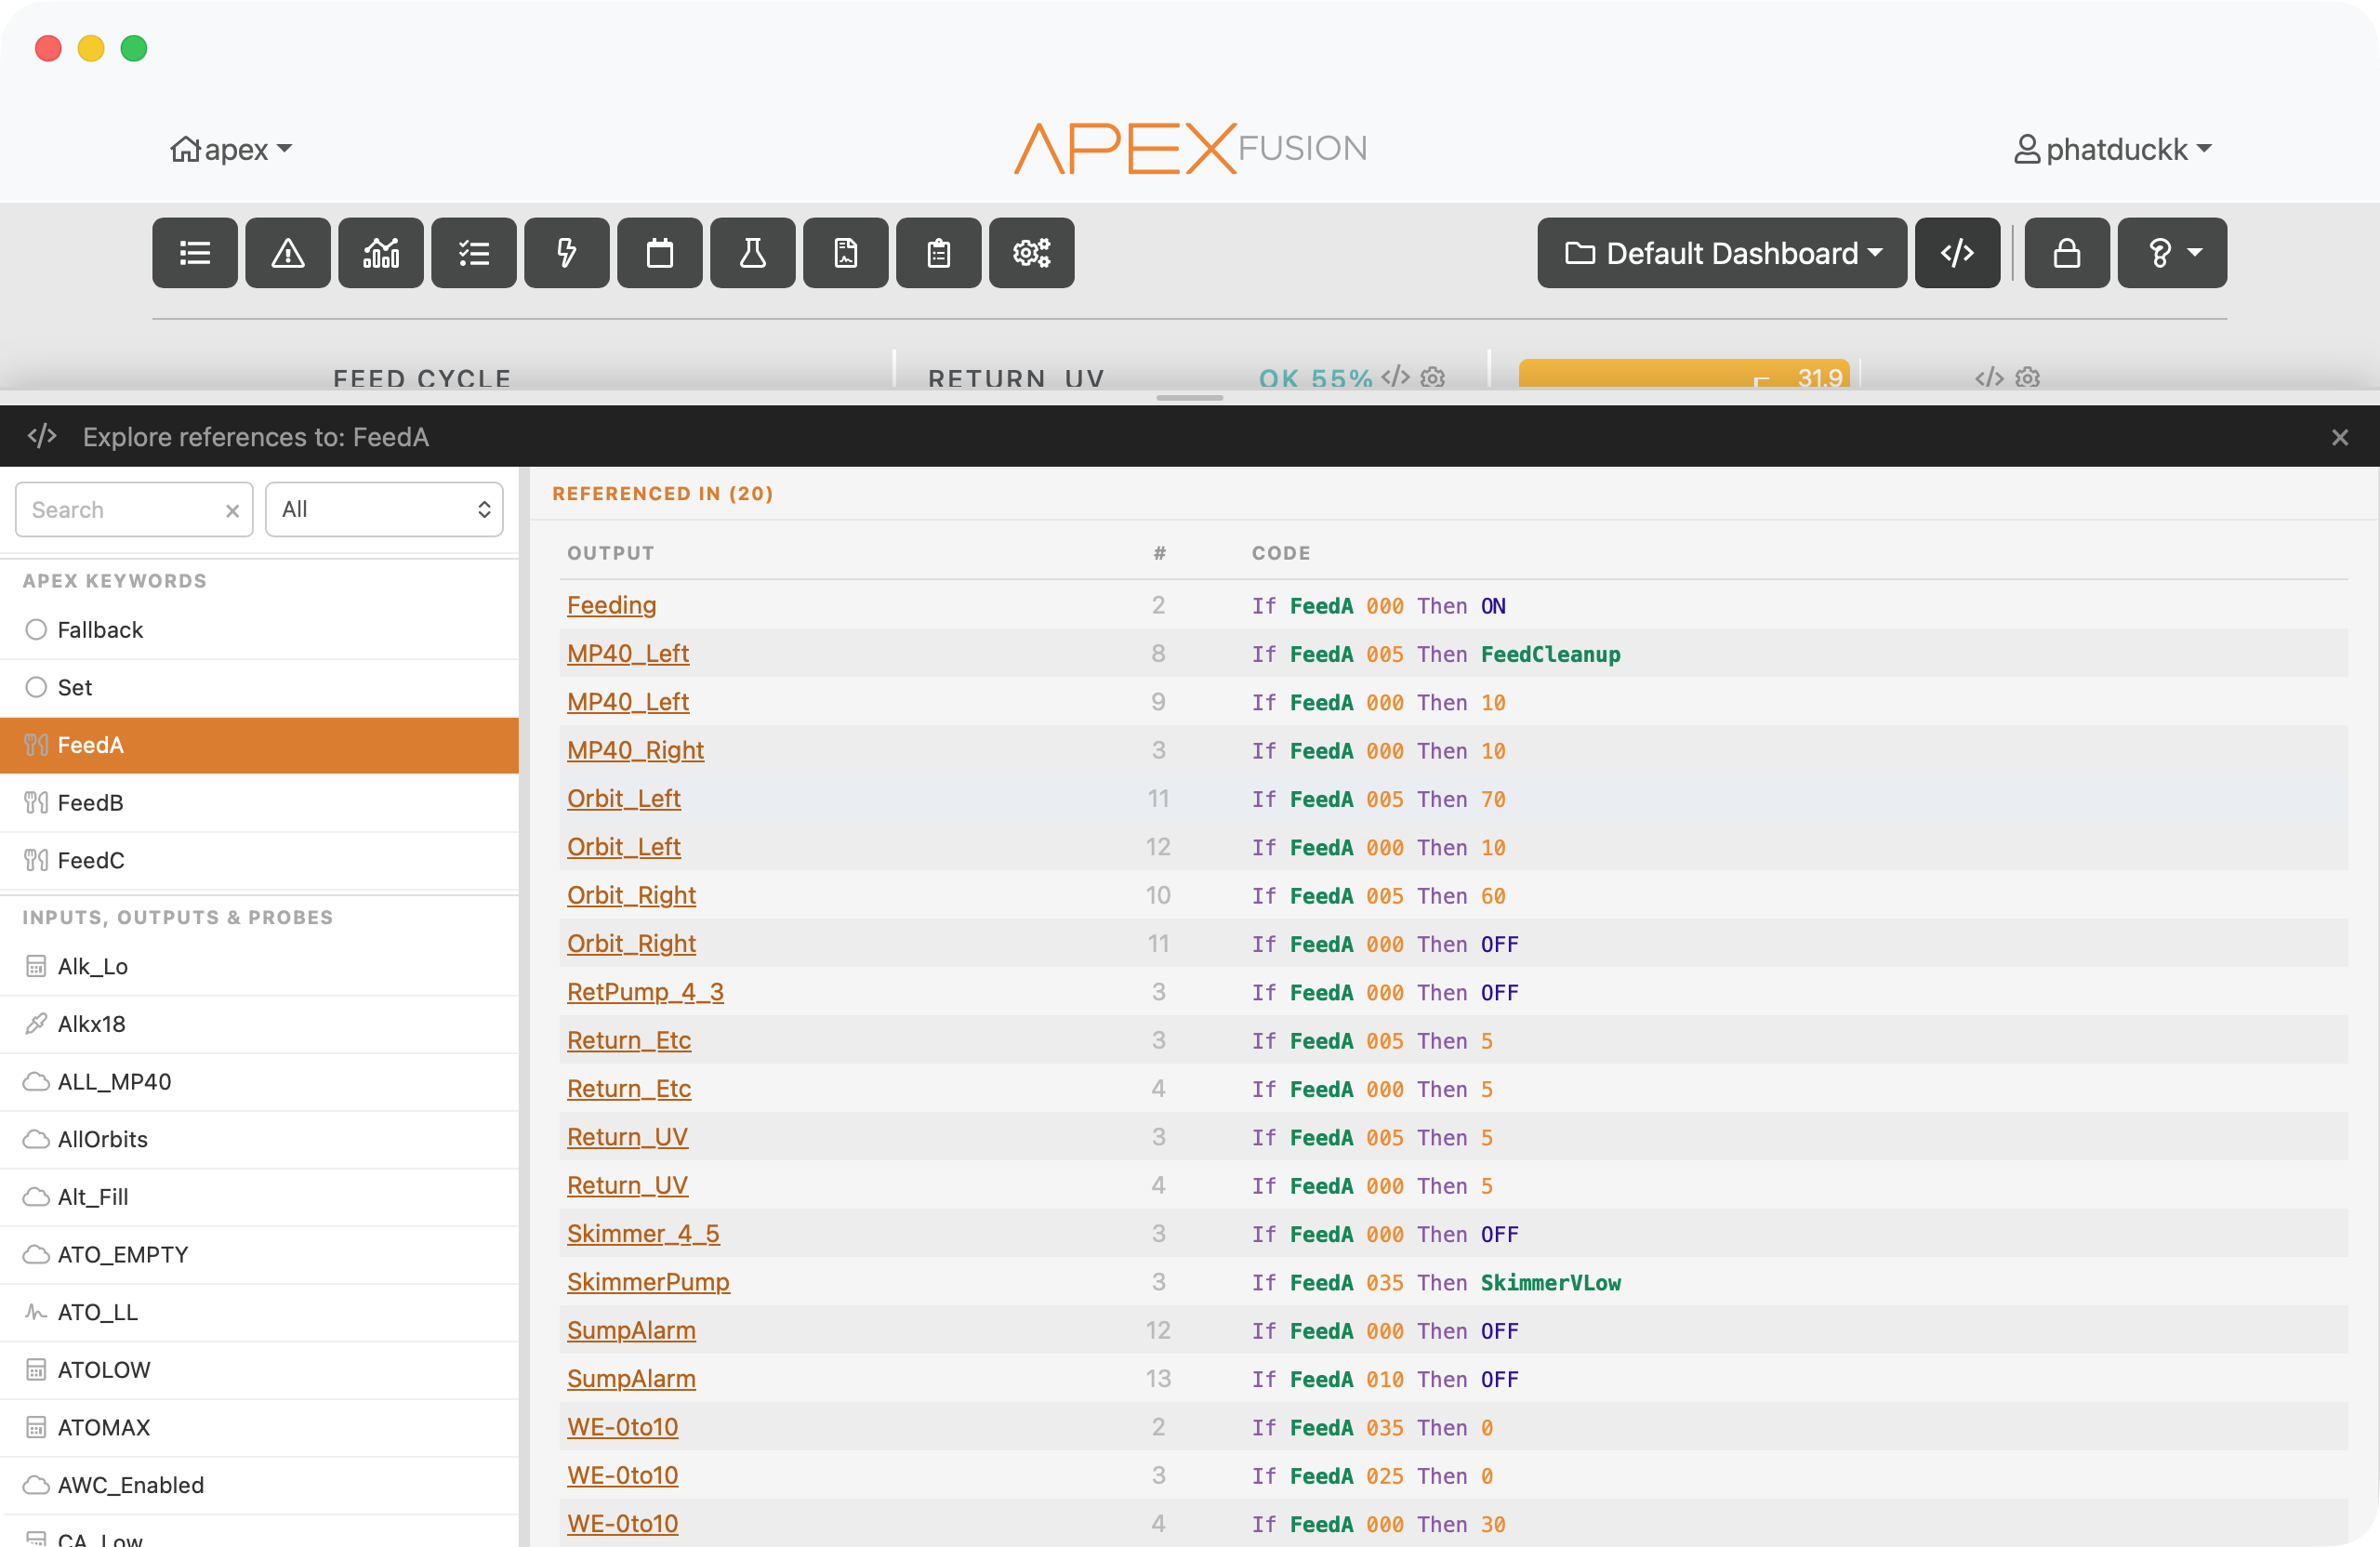
Task: Open the list view toolbar icon
Action: [x=195, y=253]
